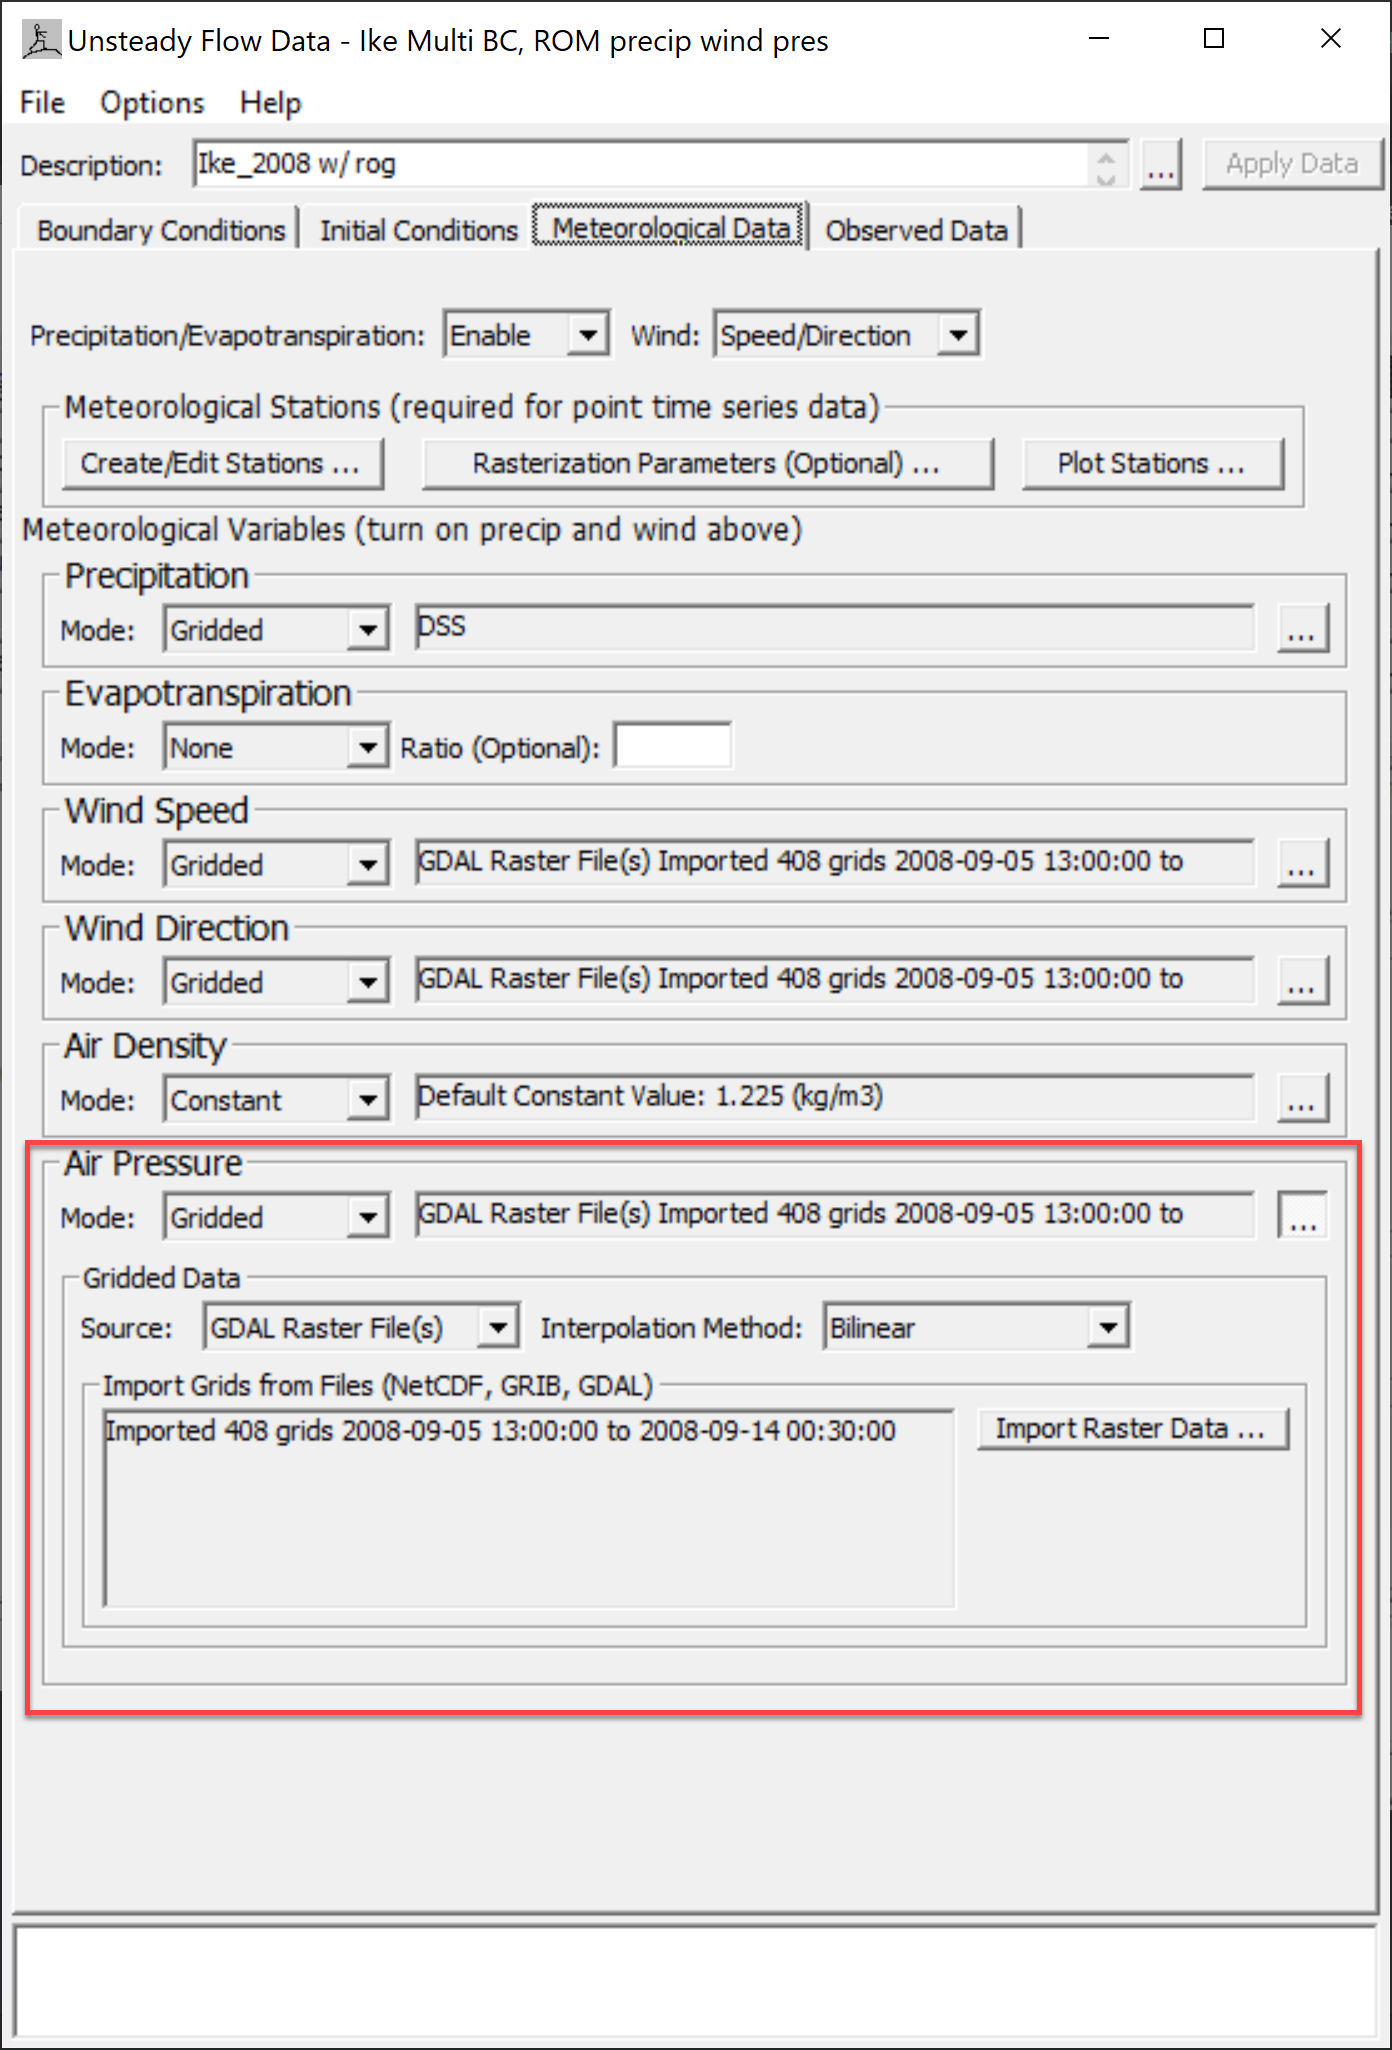Switch to Initial Conditions tab
The image size is (1392, 2050).
[418, 230]
